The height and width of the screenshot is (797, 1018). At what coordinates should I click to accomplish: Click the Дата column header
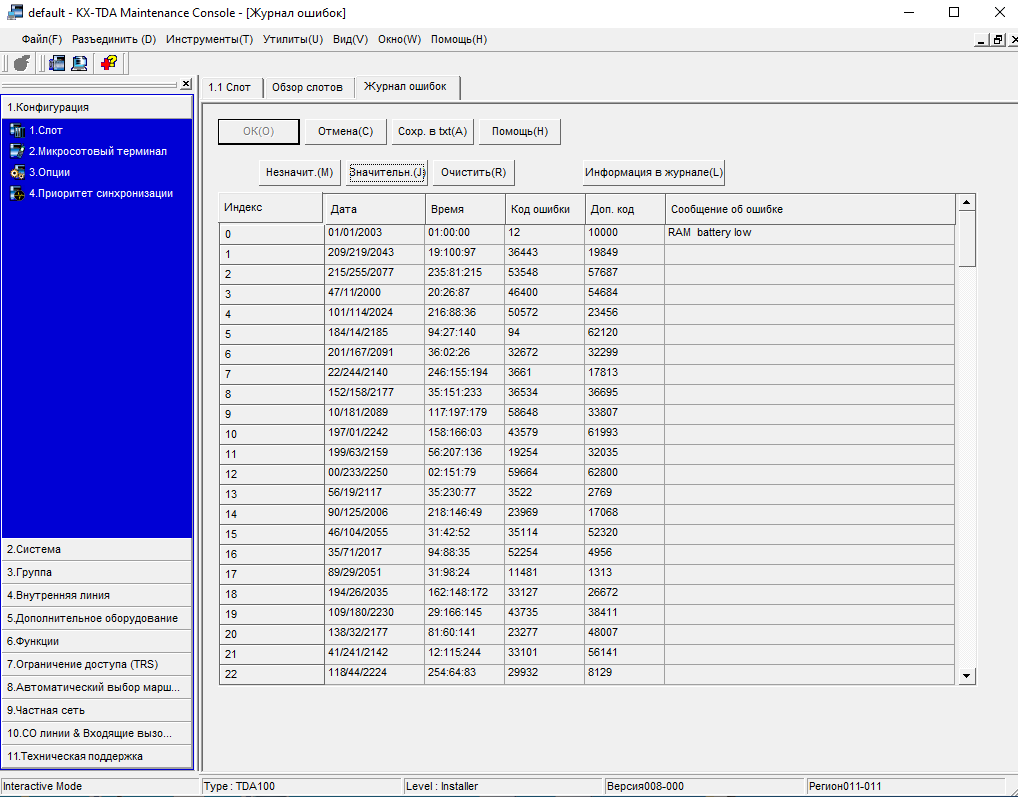[x=375, y=209]
